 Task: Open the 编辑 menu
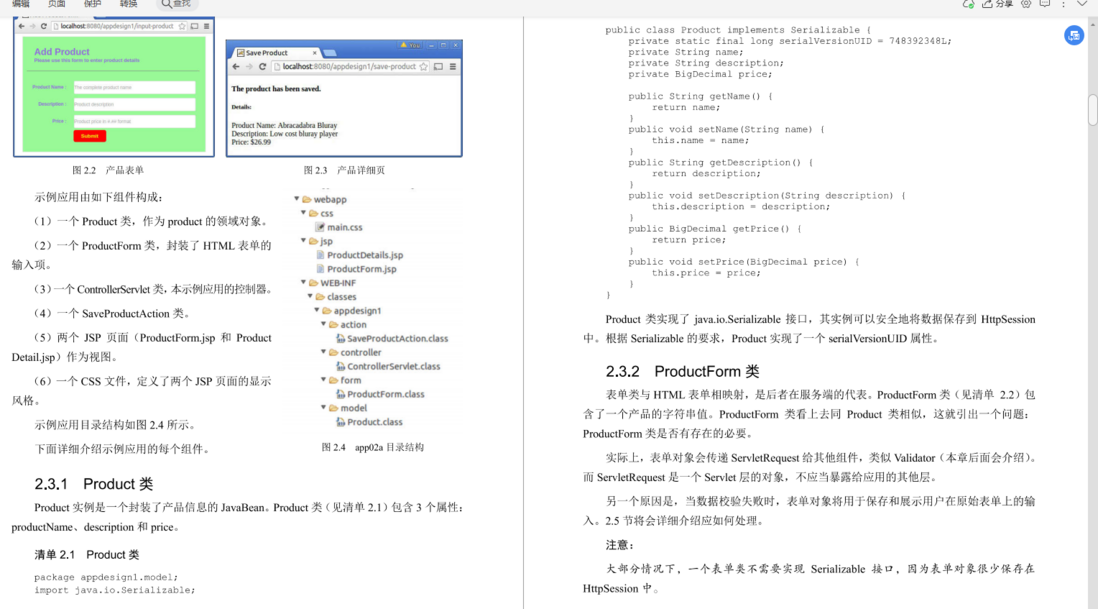[x=21, y=4]
